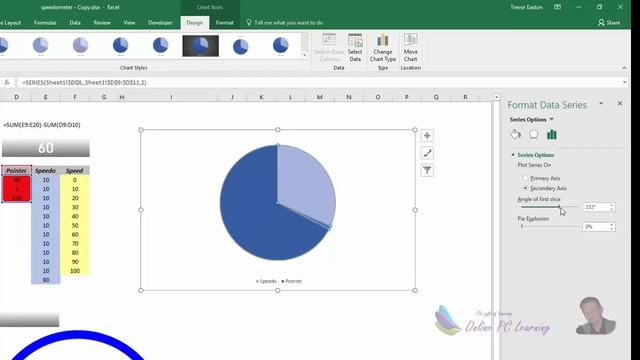Expand the formula bar with its arrow
Viewport: 640px width, 360px height.
pyautogui.click(x=624, y=82)
